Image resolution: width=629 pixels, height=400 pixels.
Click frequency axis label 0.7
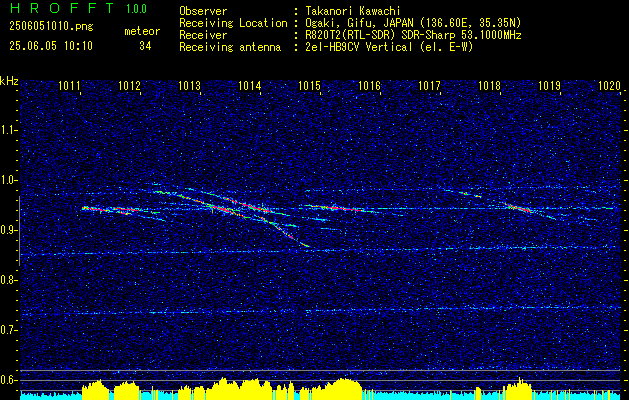(9, 330)
